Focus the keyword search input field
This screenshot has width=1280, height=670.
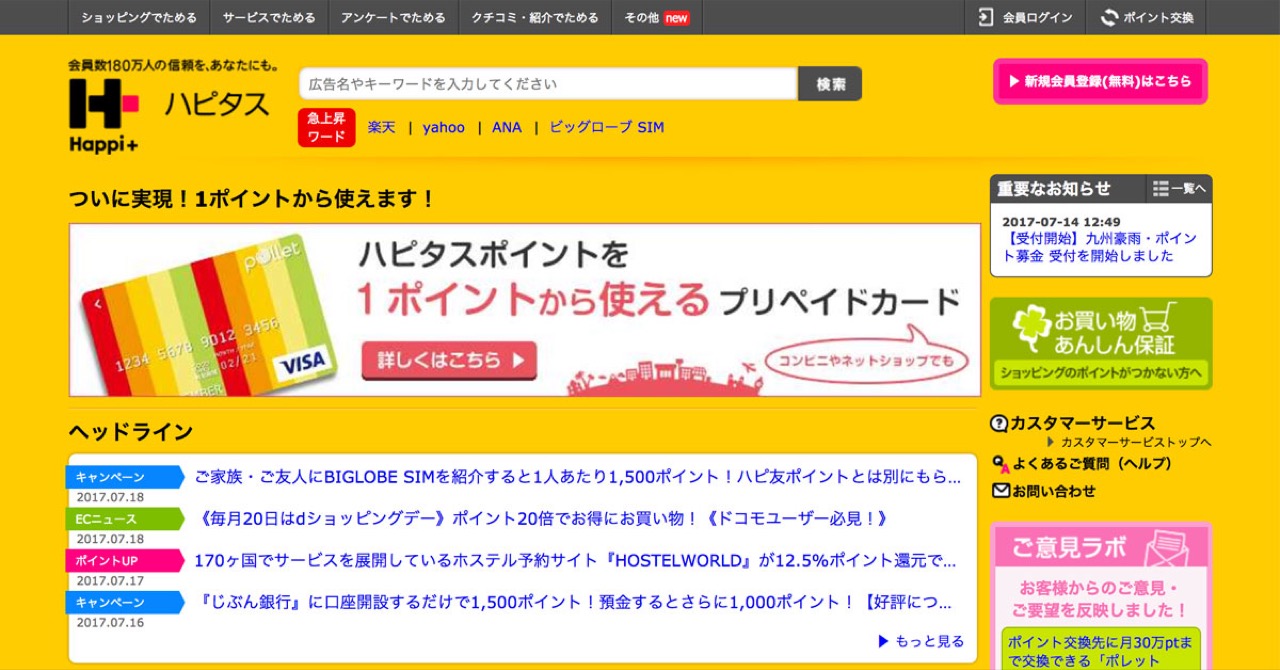pos(548,84)
